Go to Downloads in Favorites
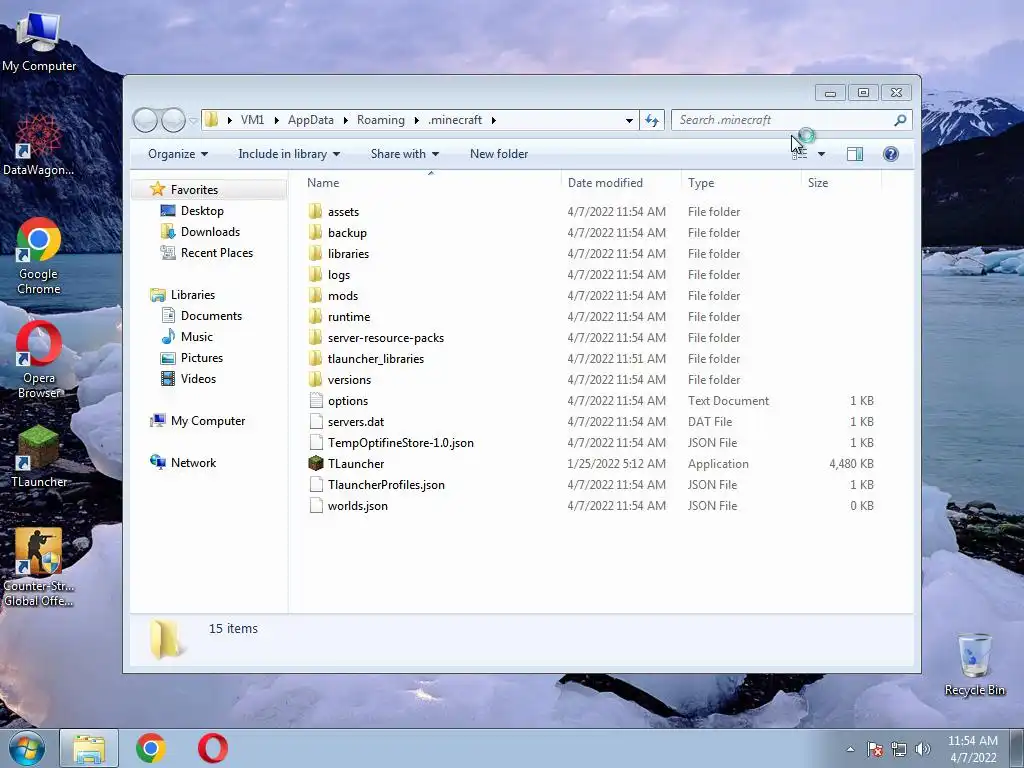 pyautogui.click(x=210, y=232)
